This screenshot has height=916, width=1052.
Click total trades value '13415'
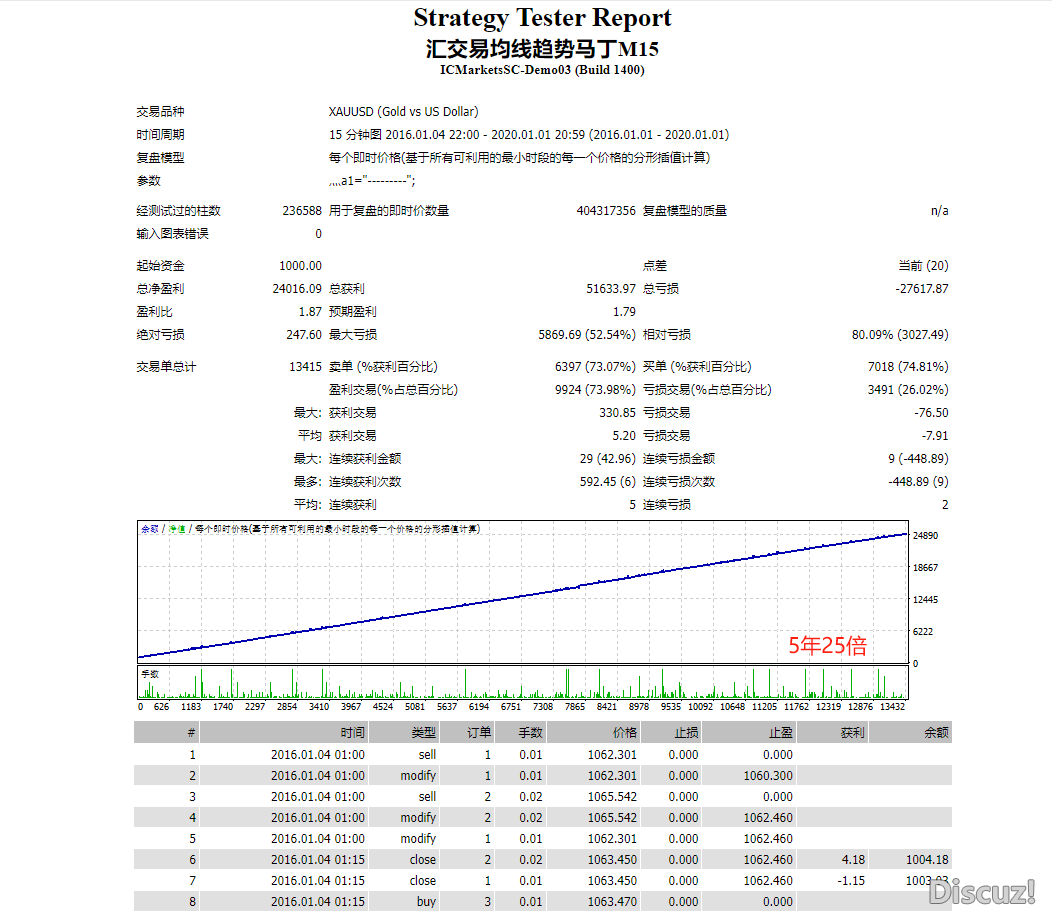point(305,367)
